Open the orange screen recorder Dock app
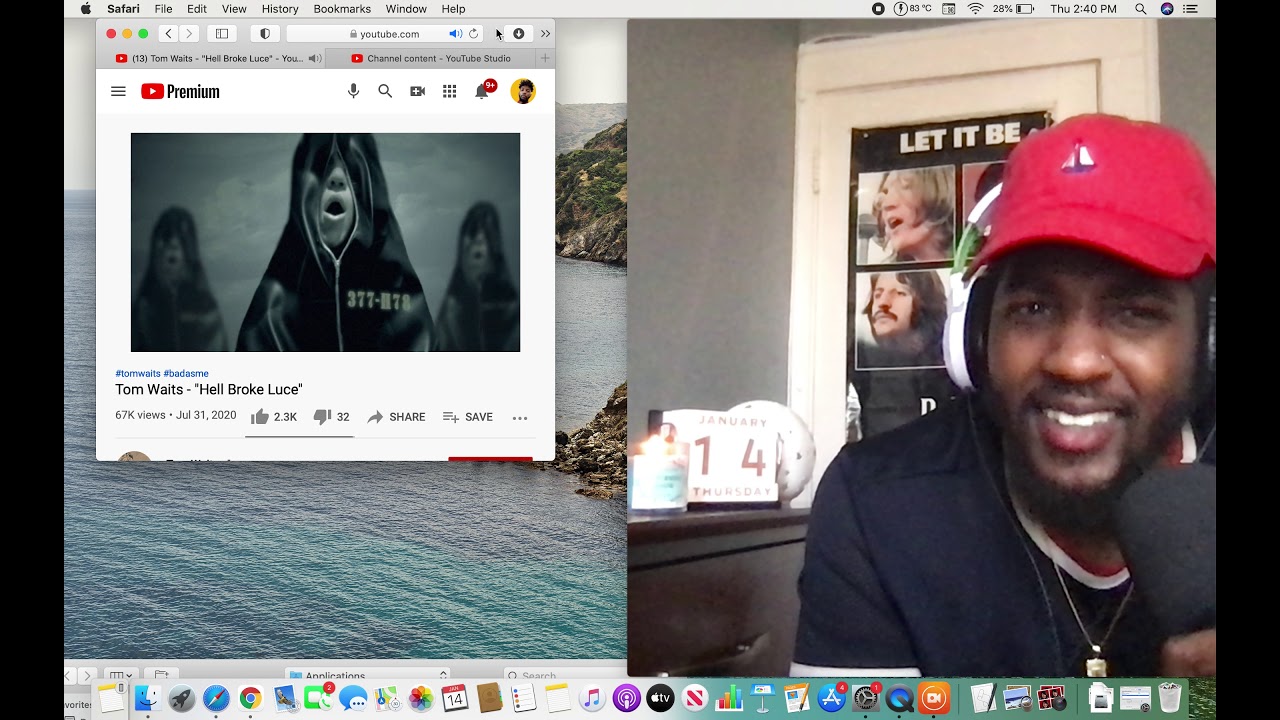The image size is (1280, 720). 934,698
